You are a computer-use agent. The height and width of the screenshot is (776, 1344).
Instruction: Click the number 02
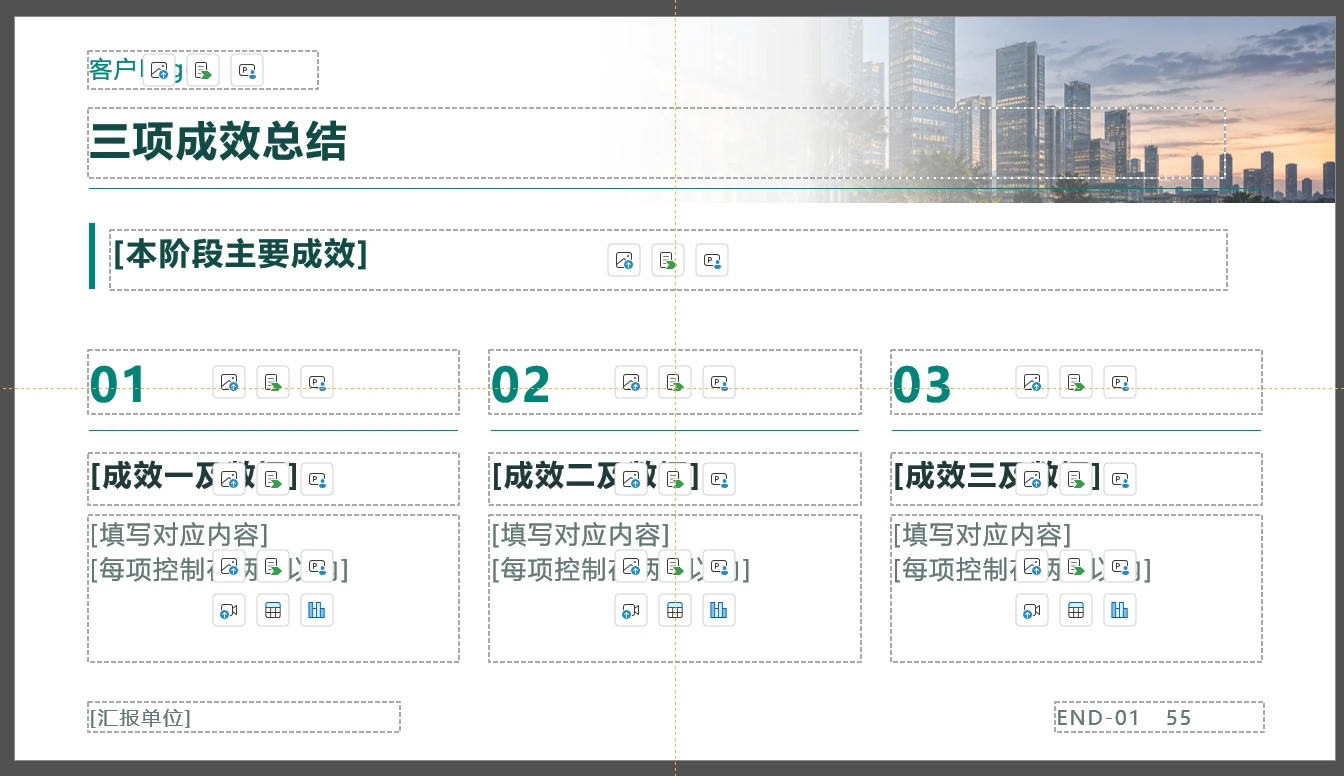pos(521,385)
